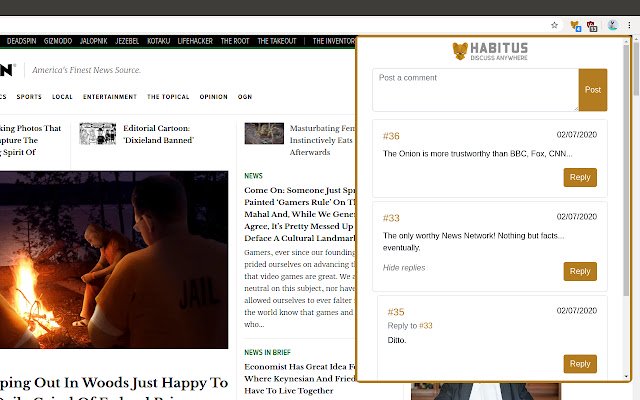640x400 pixels.
Task: Follow the #33 link in Reply to line
Action: [426, 326]
